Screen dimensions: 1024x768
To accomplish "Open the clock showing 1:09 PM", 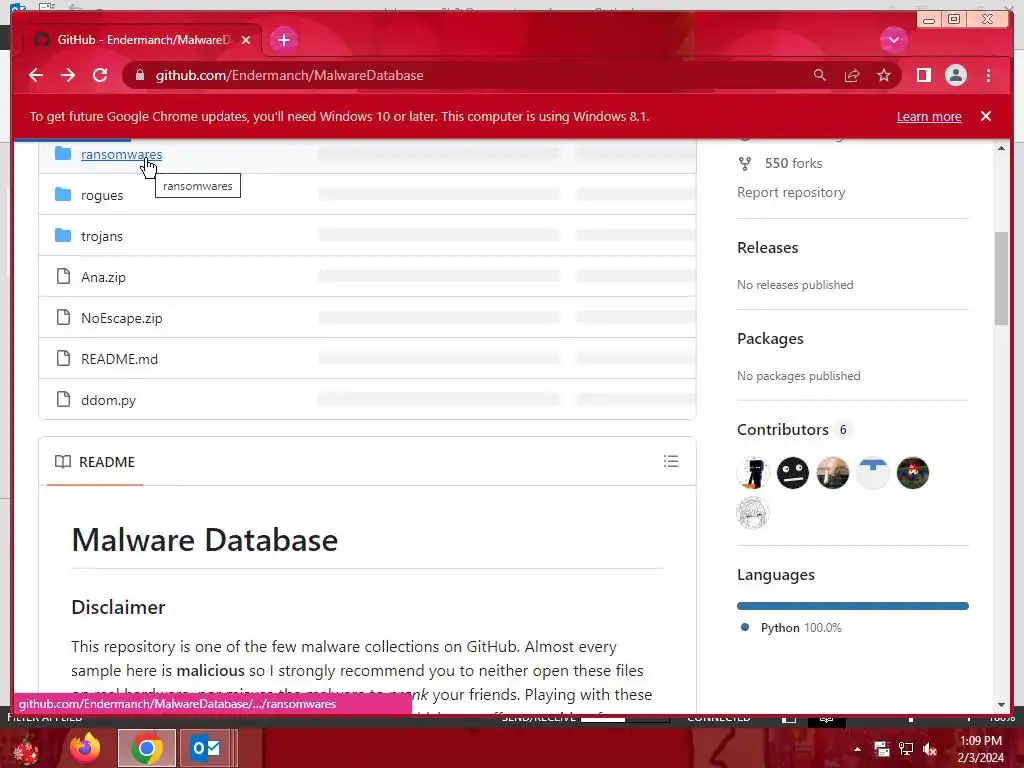I will click(980, 749).
